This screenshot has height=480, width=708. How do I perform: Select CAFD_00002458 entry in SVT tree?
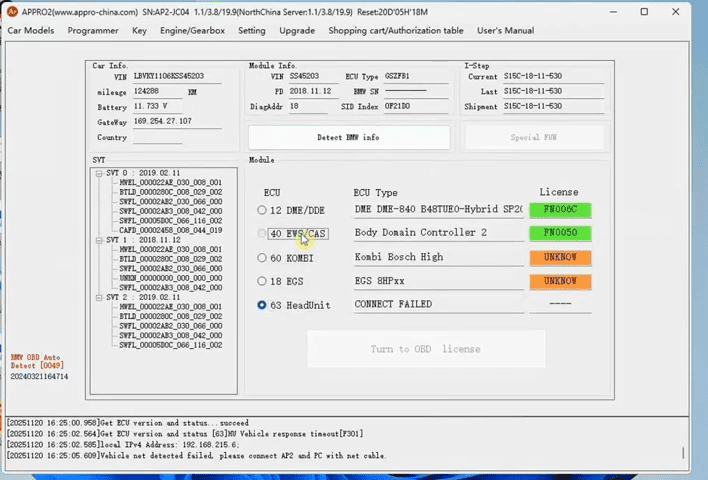point(170,230)
